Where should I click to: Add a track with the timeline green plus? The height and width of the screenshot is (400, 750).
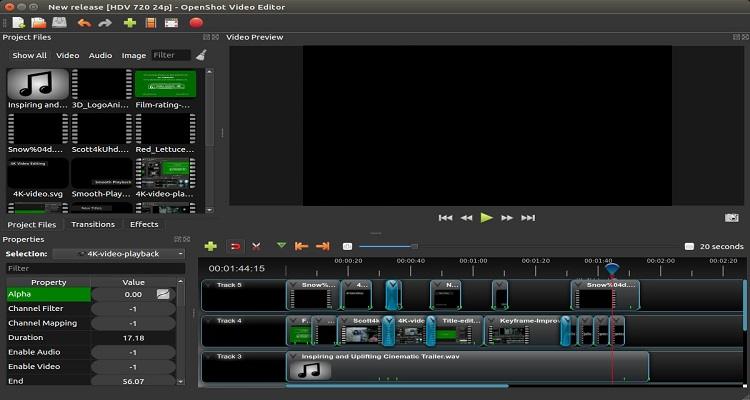click(210, 246)
